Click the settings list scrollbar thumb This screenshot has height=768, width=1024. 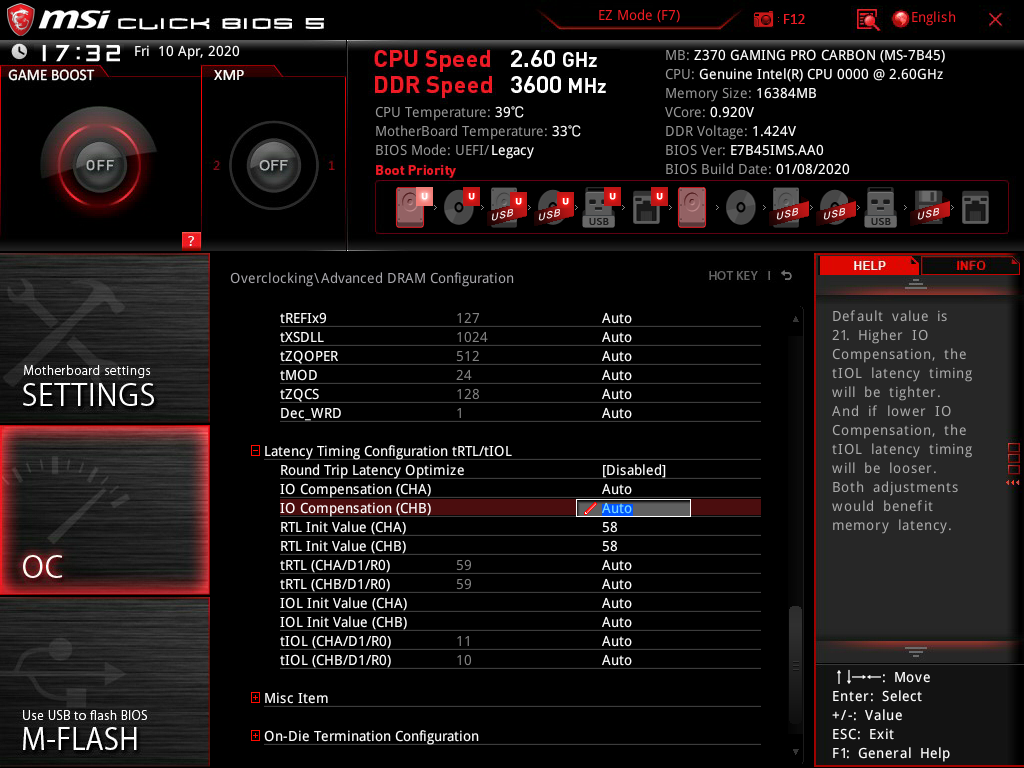click(x=795, y=665)
